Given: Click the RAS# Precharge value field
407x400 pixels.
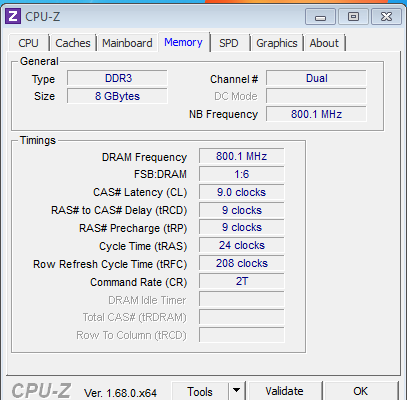Looking at the screenshot, I should 242,227.
